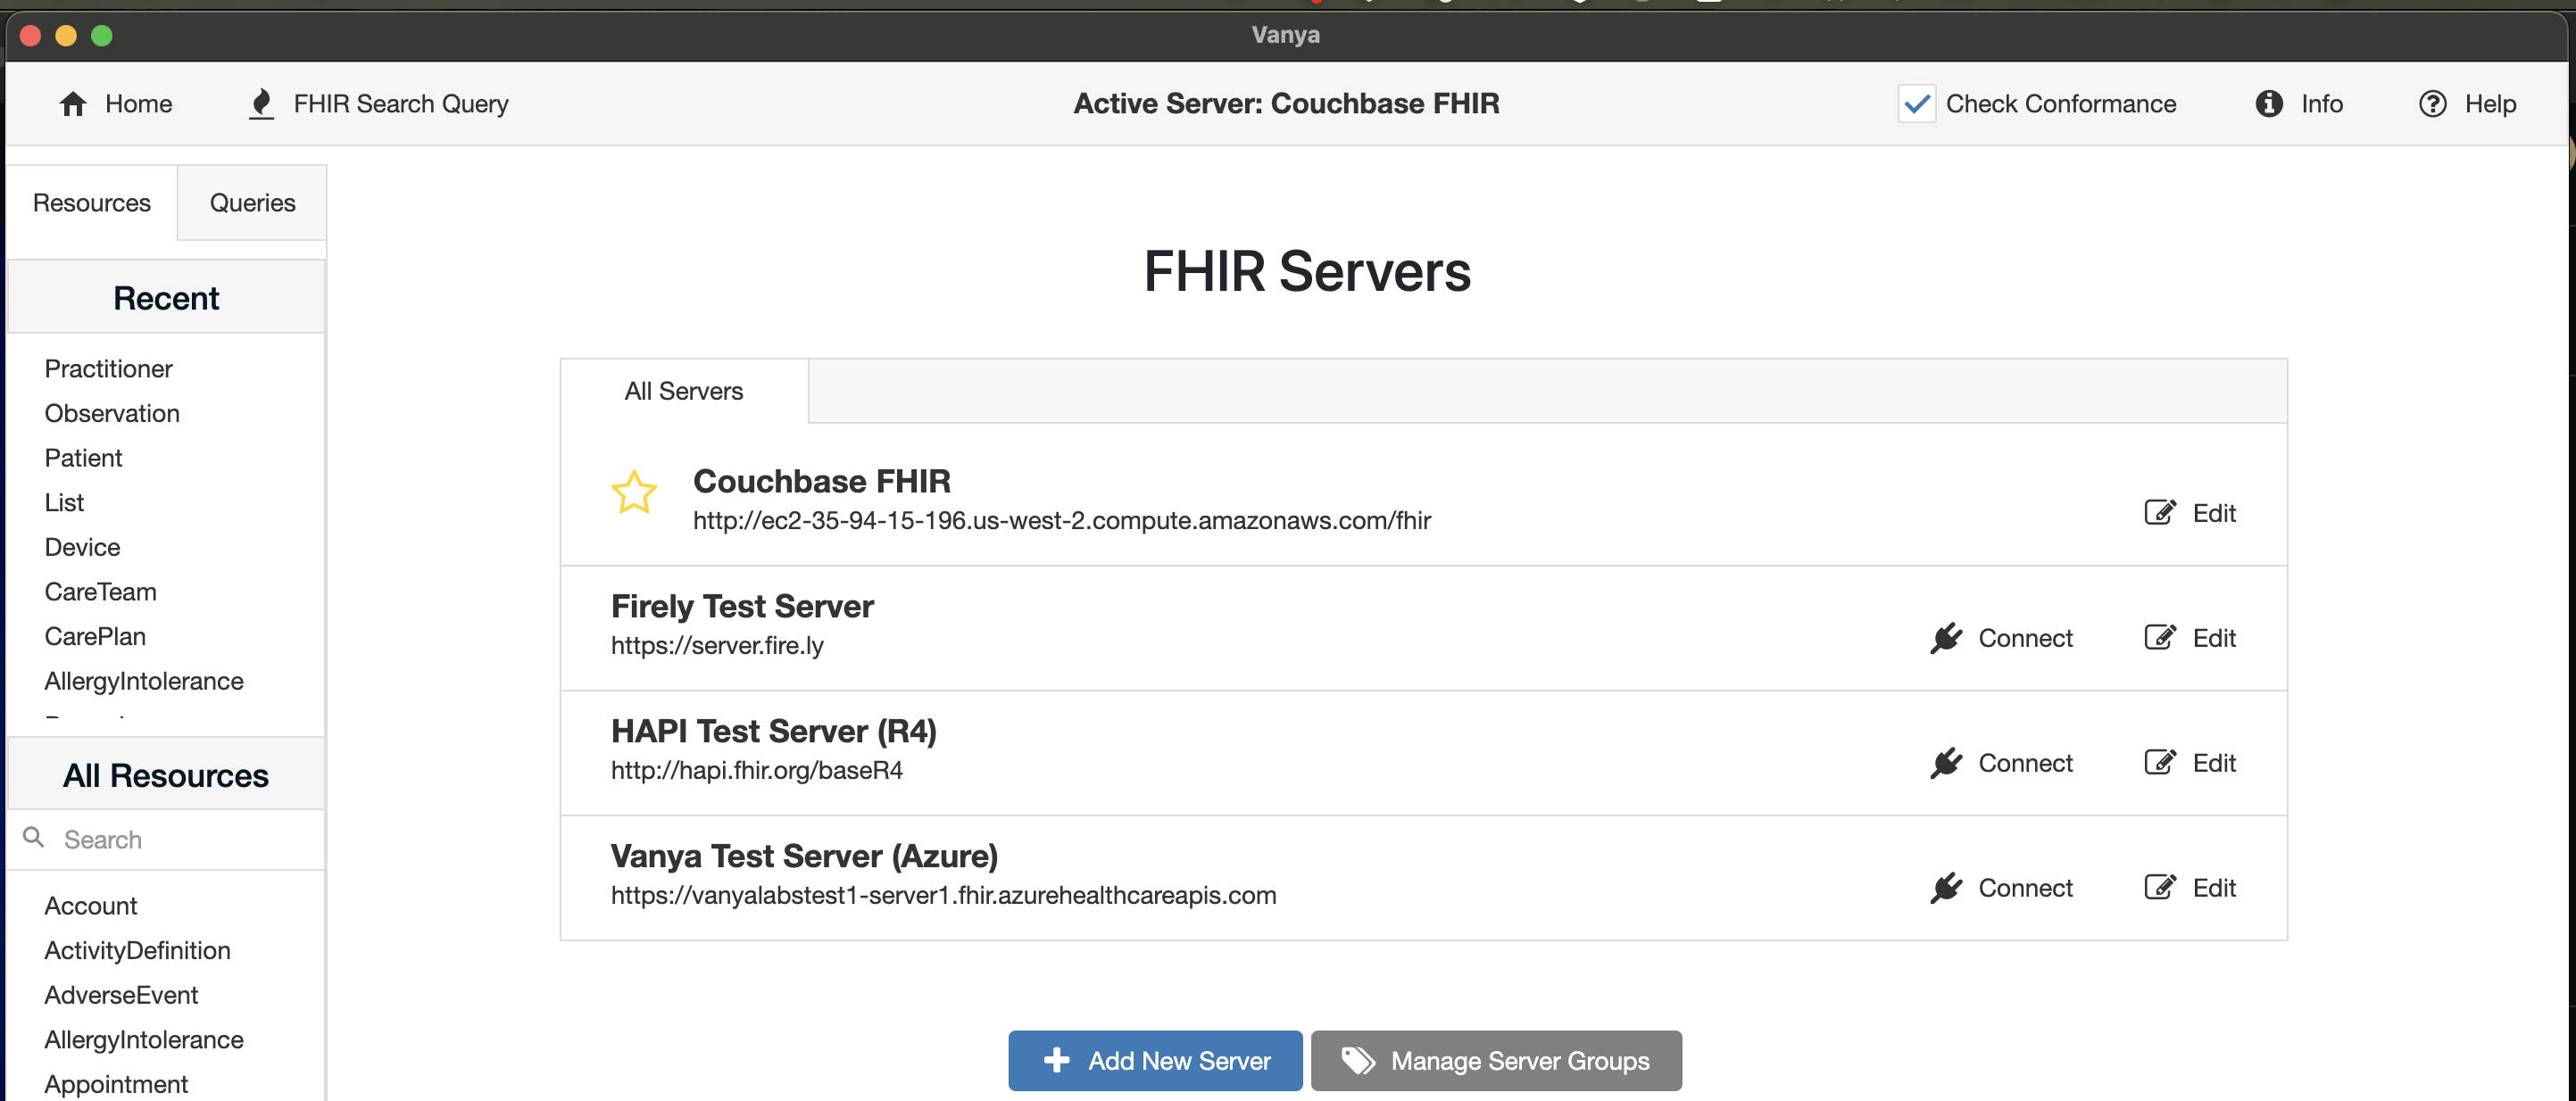Click edit icon for Couchbase FHIR

[2159, 513]
